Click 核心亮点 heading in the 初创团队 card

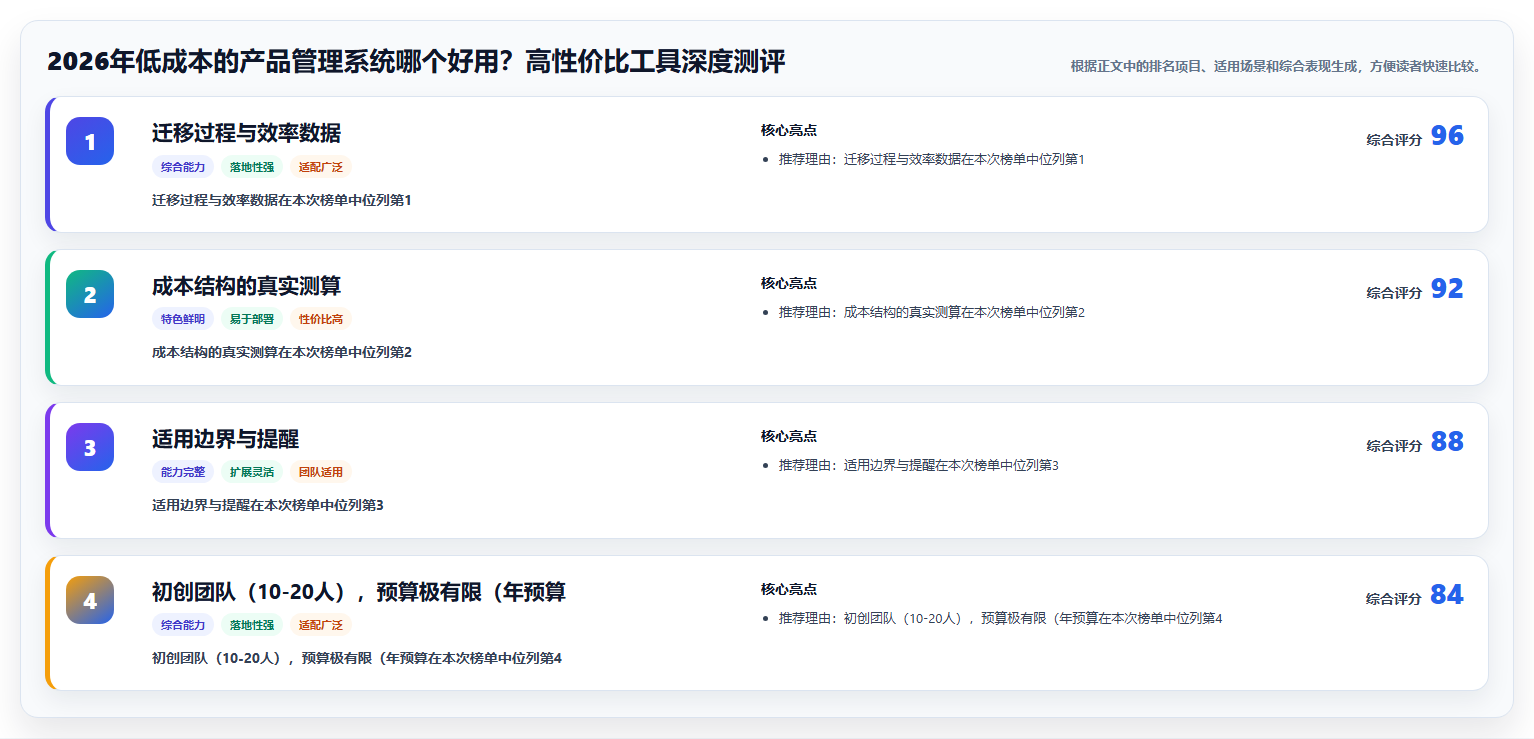[789, 589]
